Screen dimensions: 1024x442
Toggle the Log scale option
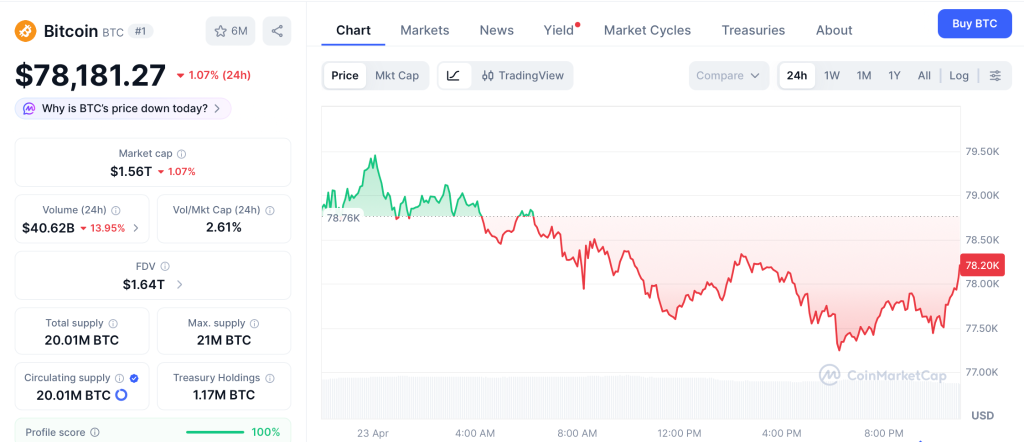(959, 75)
